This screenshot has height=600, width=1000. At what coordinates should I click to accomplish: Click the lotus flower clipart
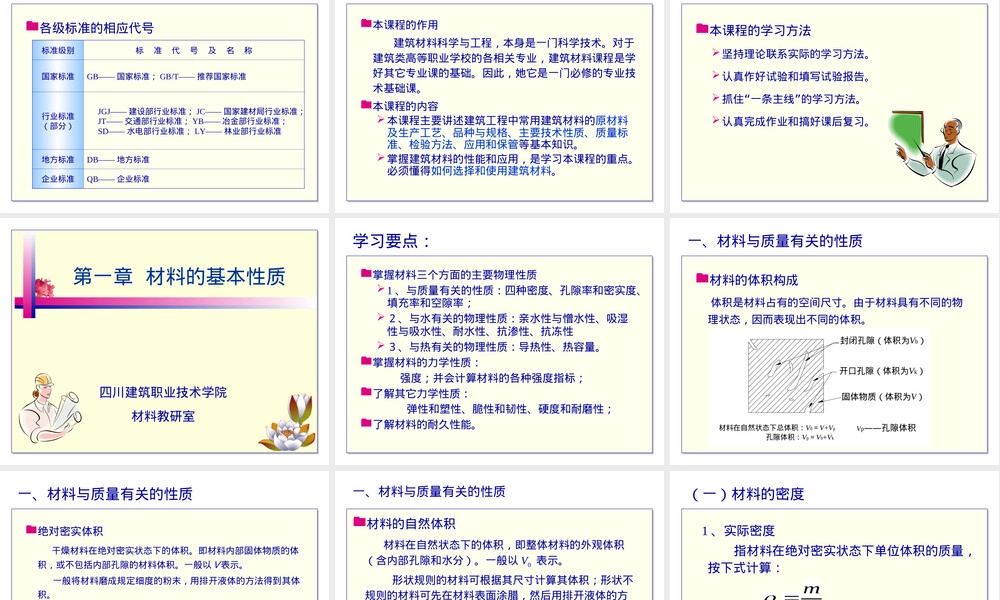coord(288,423)
